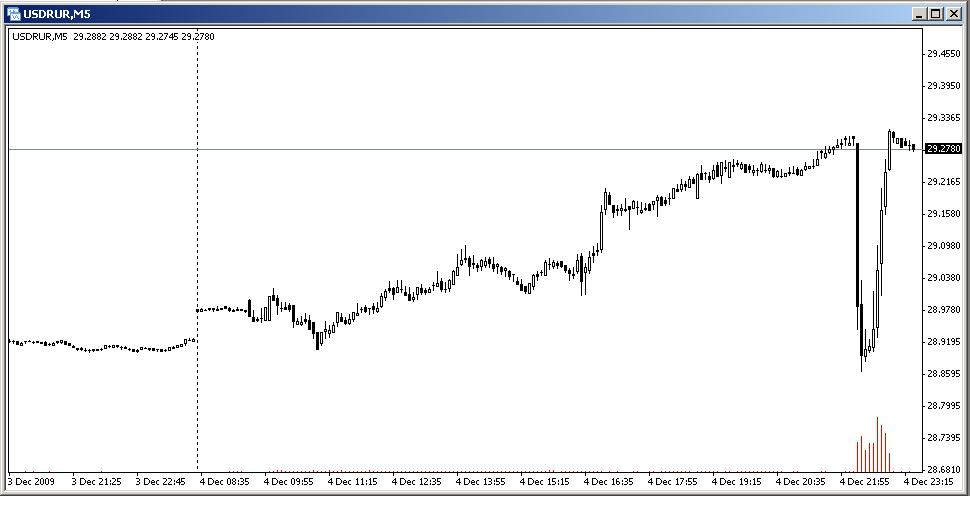This screenshot has height=525, width=970.
Task: Click the 29.0980 price axis label
Action: coord(944,246)
